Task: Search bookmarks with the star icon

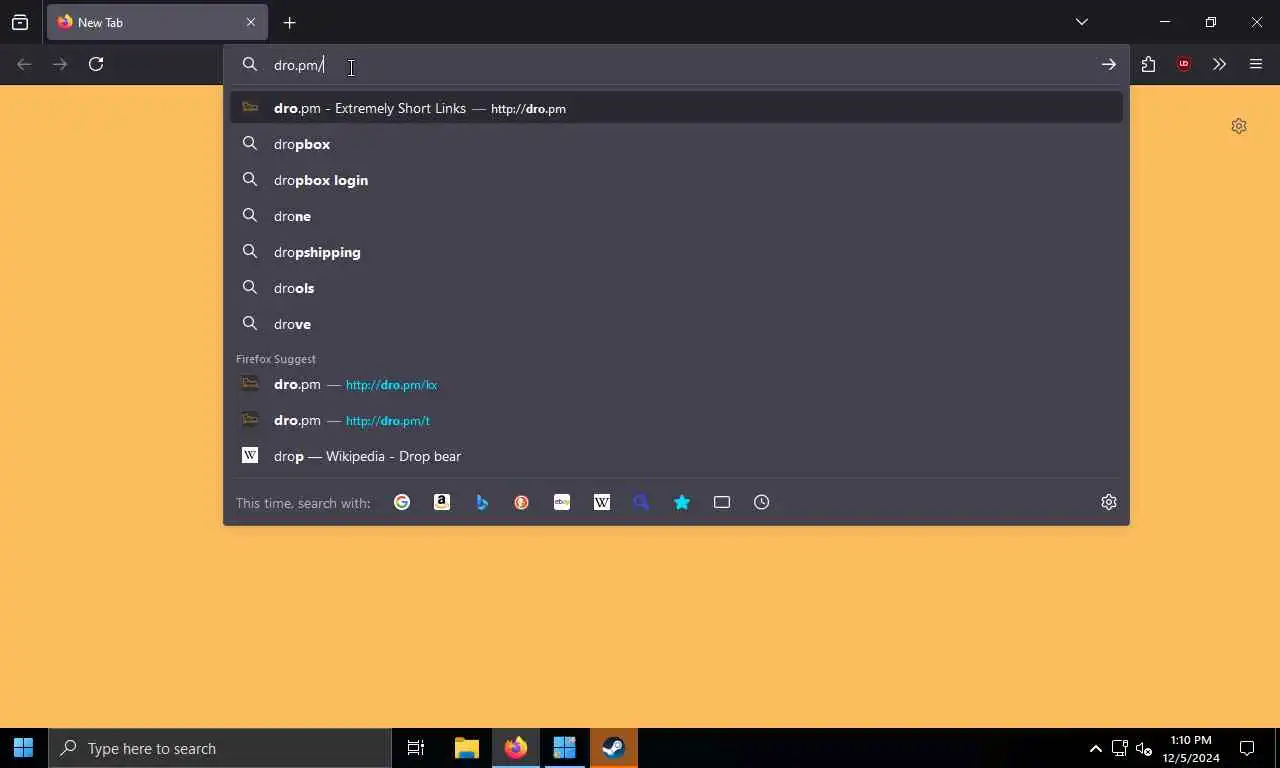Action: (x=682, y=502)
